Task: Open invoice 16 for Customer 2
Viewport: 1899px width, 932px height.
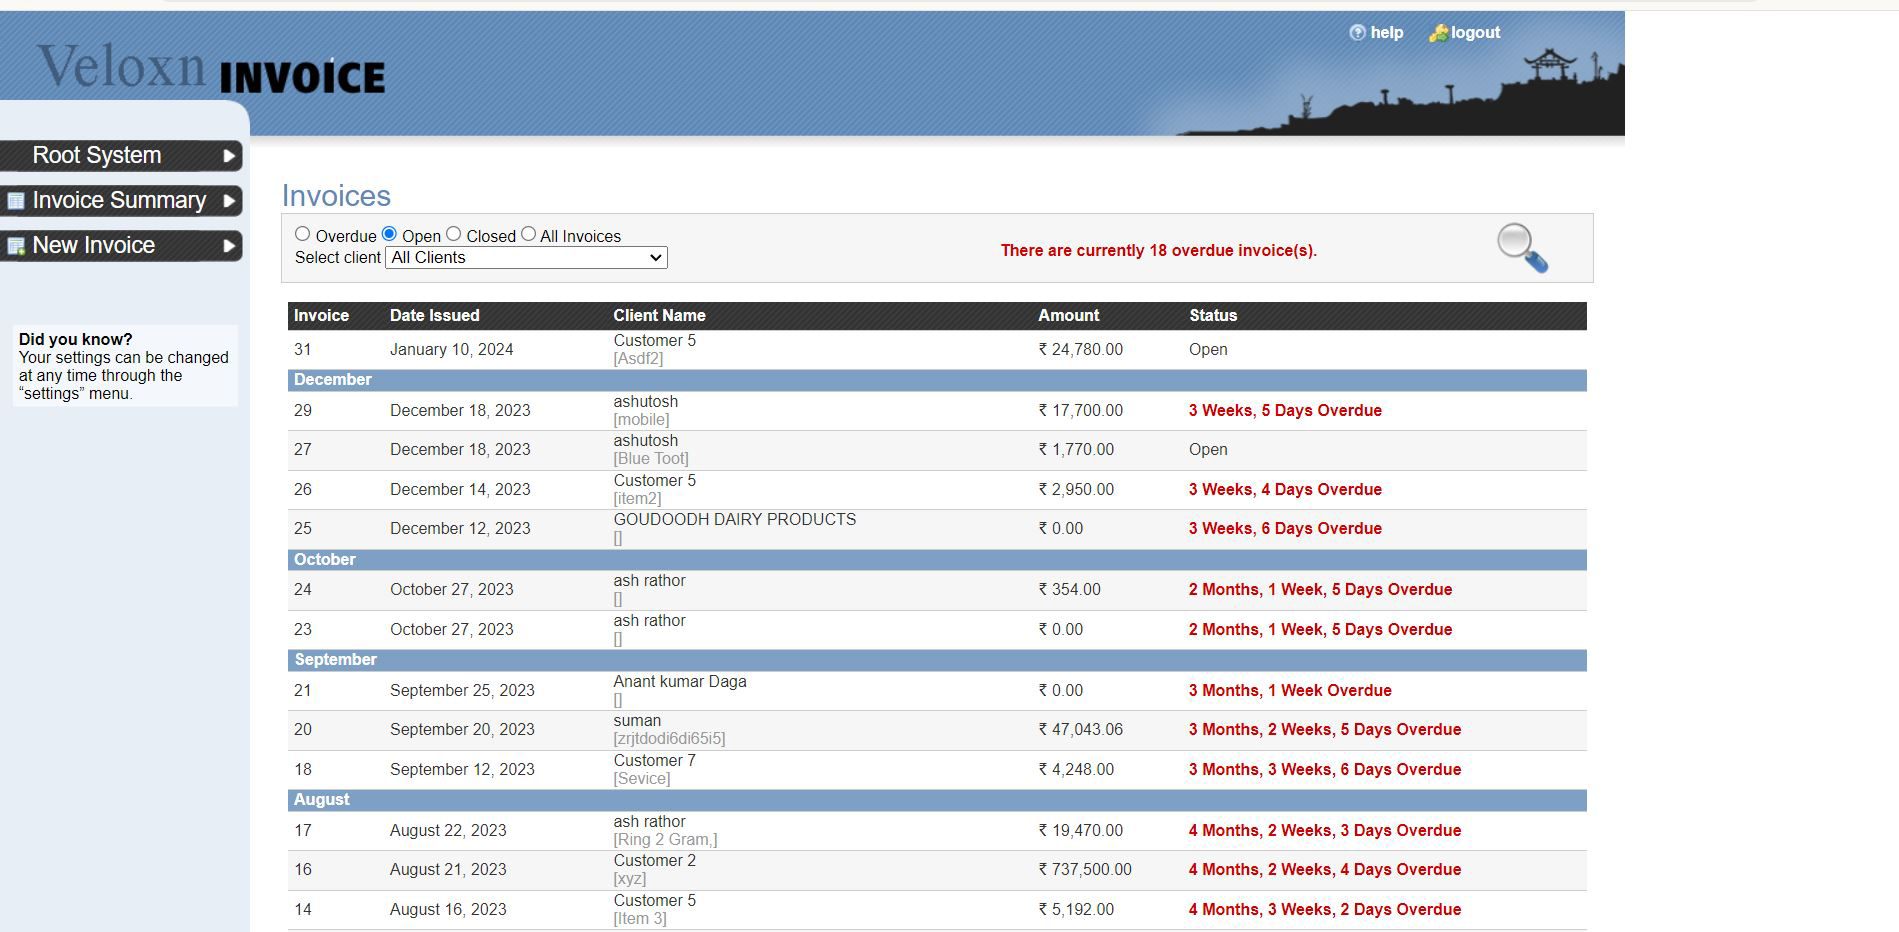Action: [x=303, y=870]
